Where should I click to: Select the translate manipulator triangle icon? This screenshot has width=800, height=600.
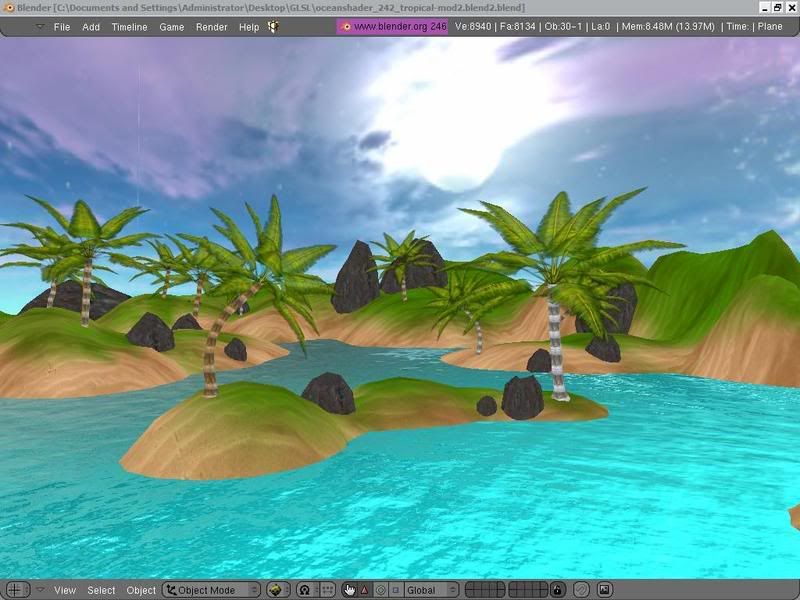[364, 590]
